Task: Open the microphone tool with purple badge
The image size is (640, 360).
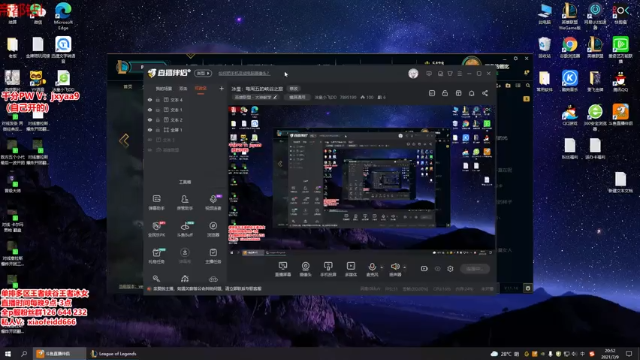Action: 213,202
